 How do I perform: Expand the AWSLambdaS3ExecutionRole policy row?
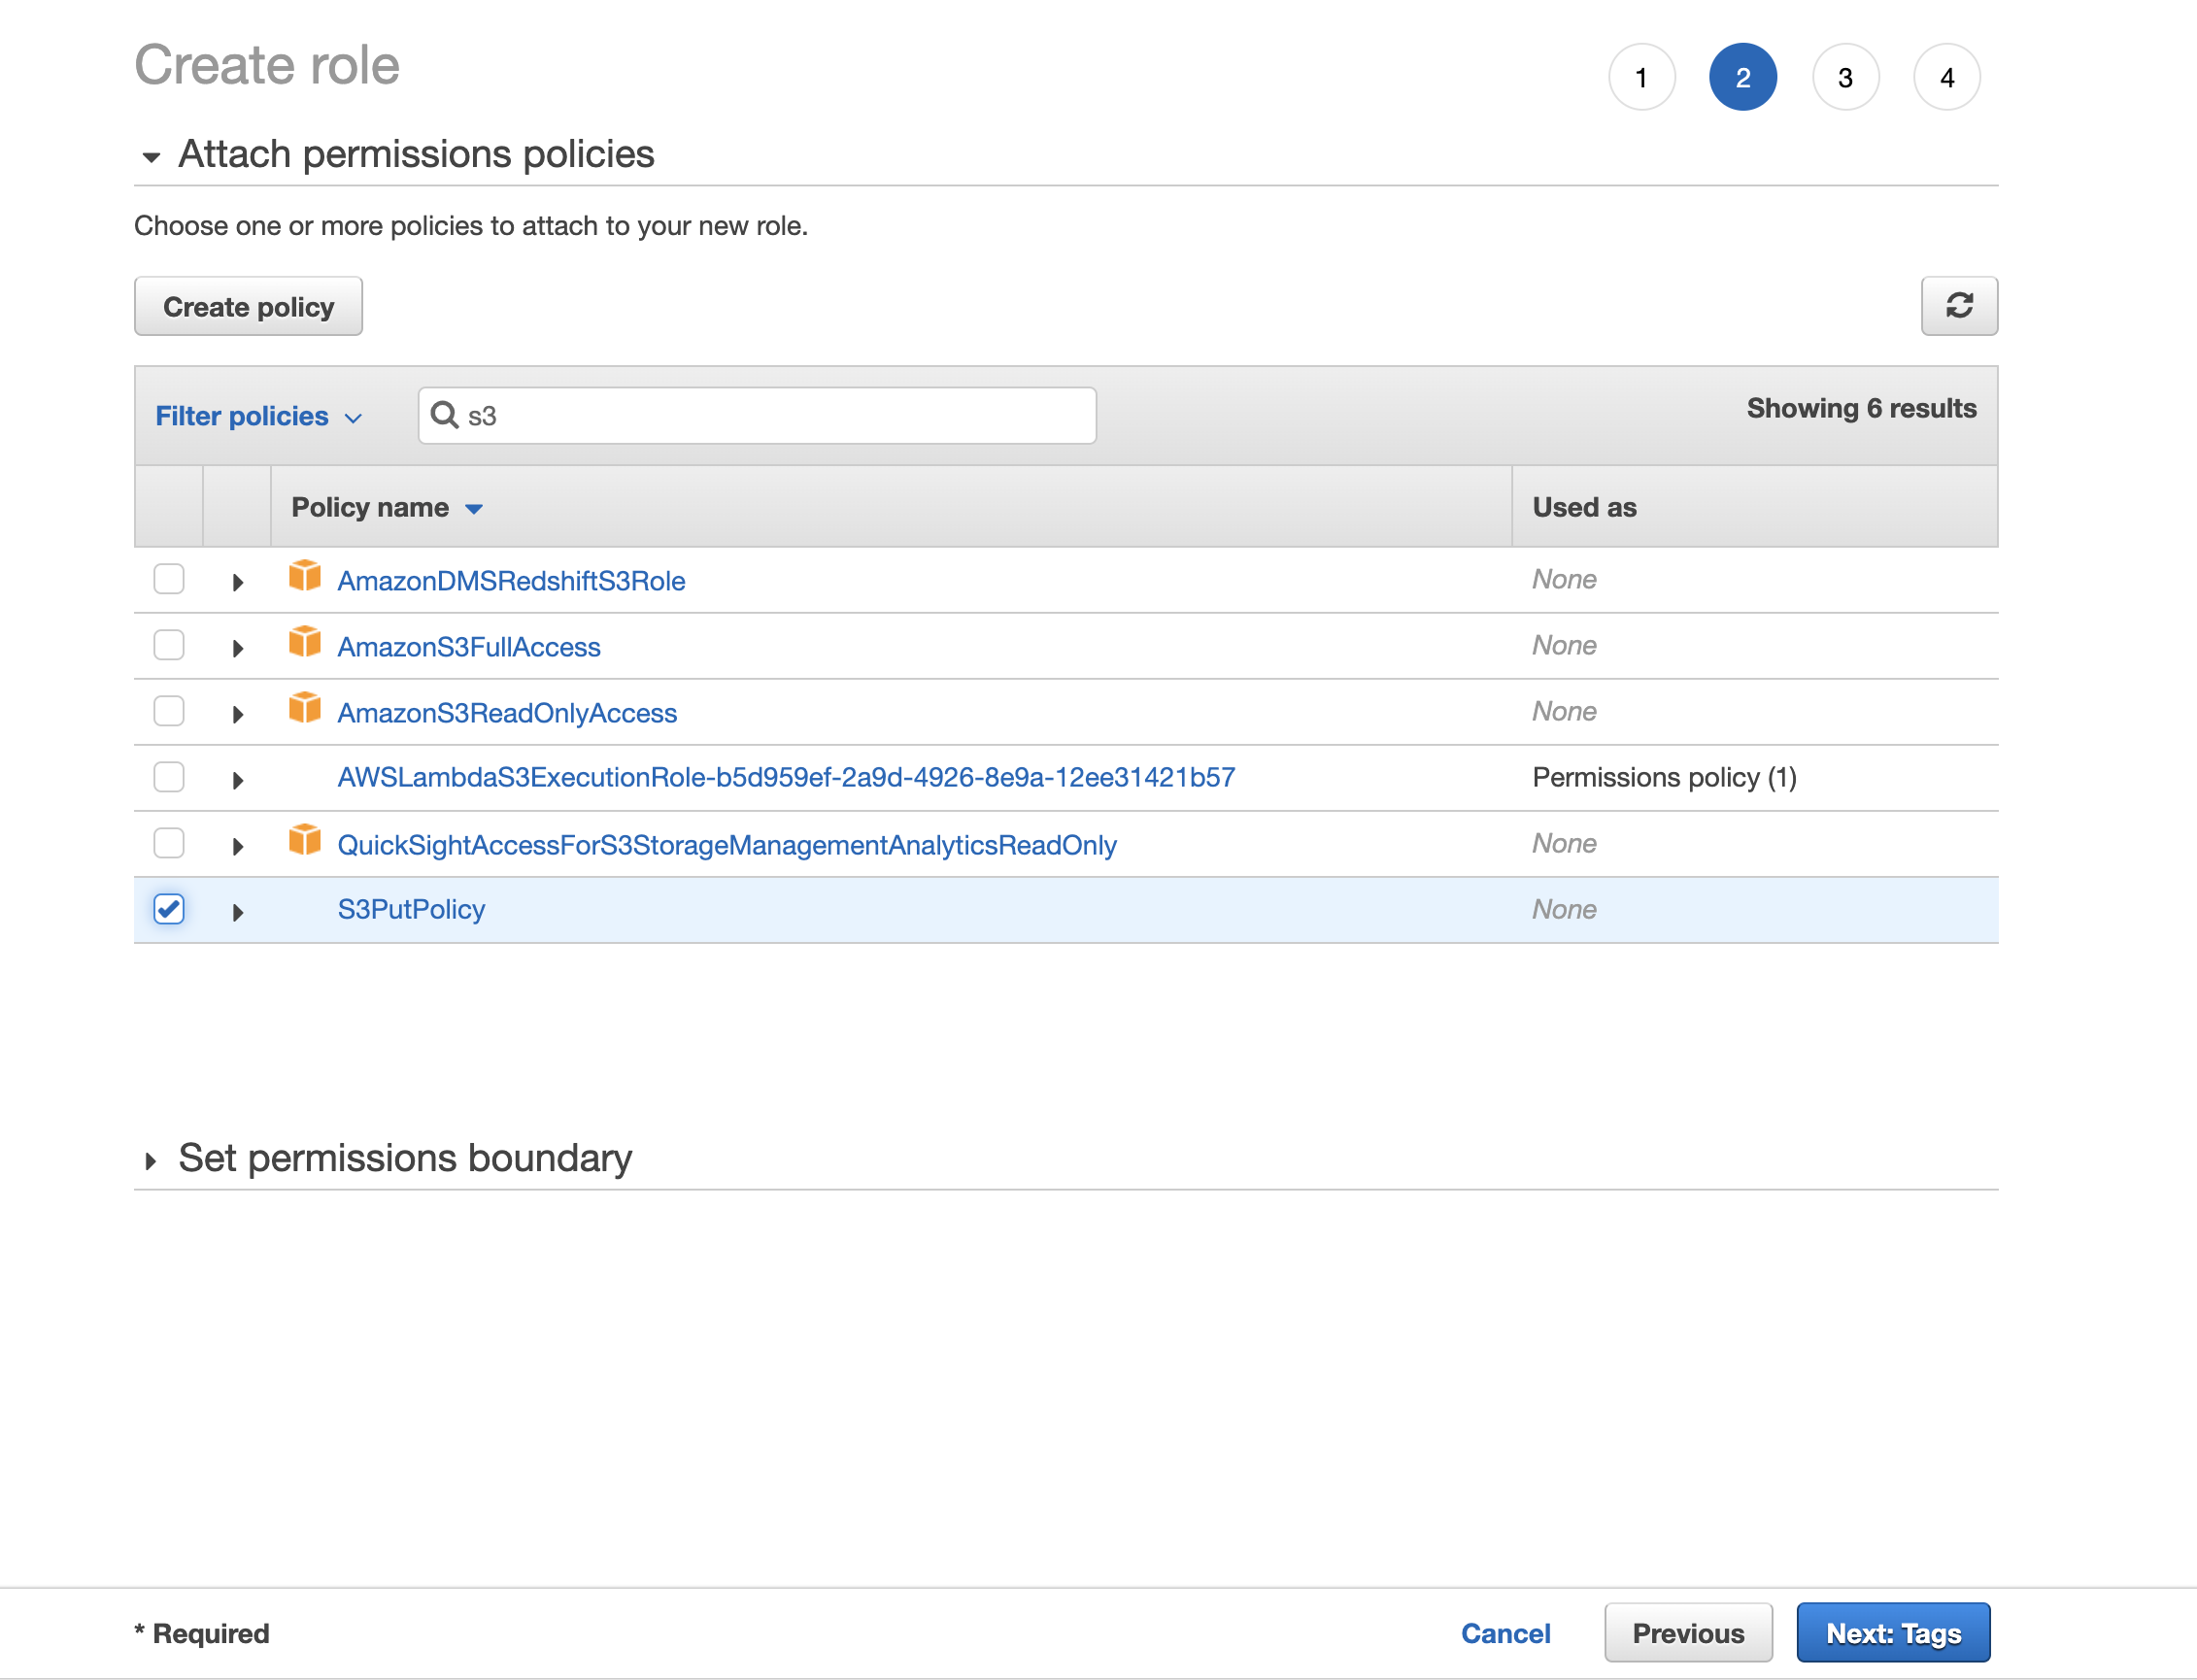click(240, 778)
